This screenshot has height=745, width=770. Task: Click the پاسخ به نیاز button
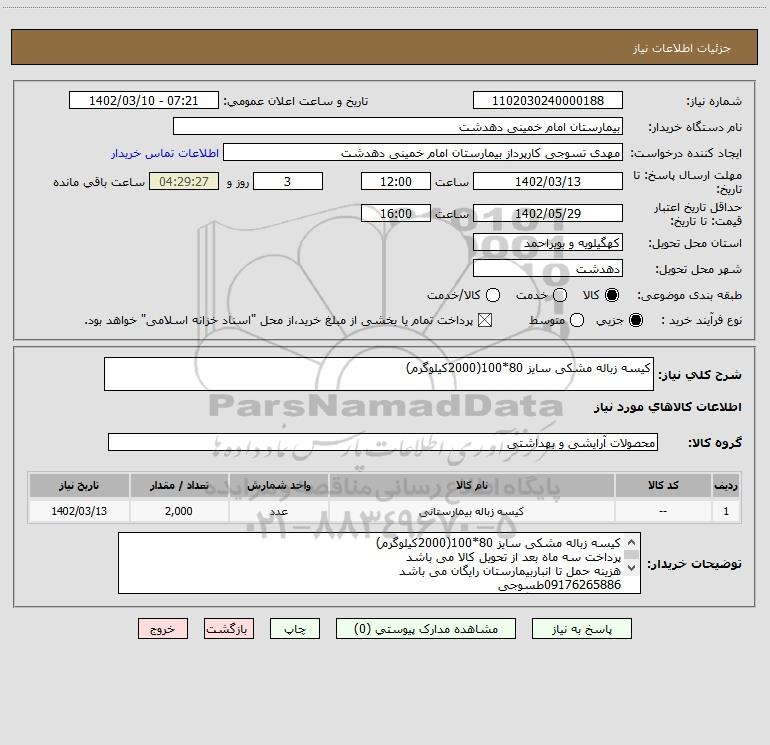581,629
